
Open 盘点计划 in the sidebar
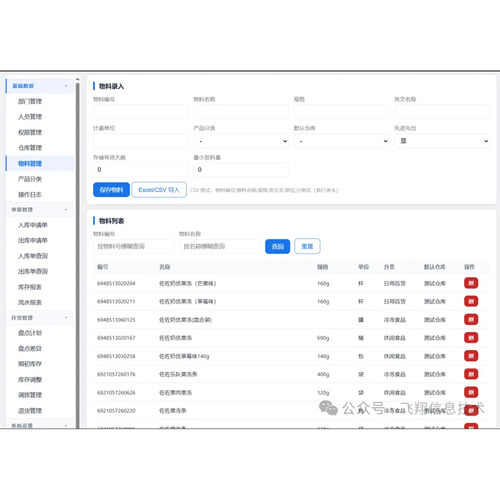(x=30, y=333)
